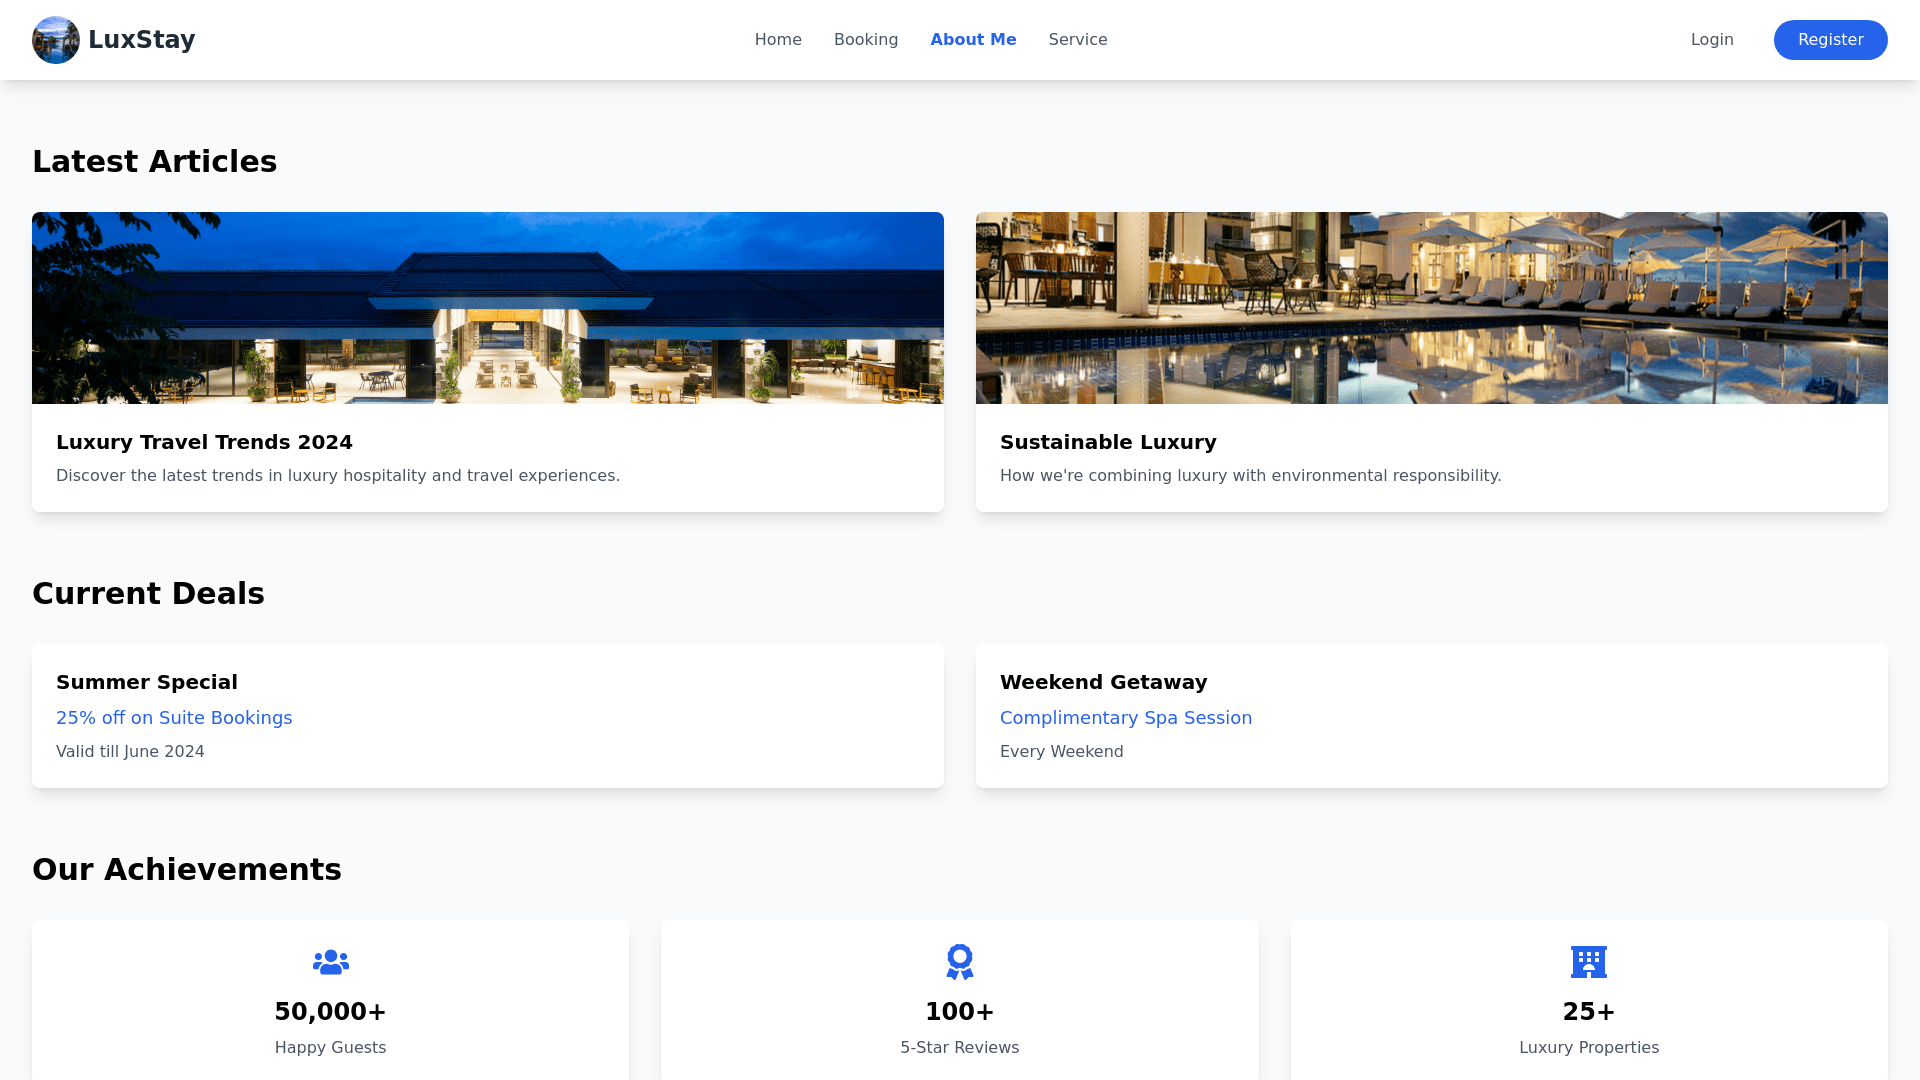Viewport: 1920px width, 1080px height.
Task: Click the Luxury Travel Trends 2024 article title
Action: point(204,442)
